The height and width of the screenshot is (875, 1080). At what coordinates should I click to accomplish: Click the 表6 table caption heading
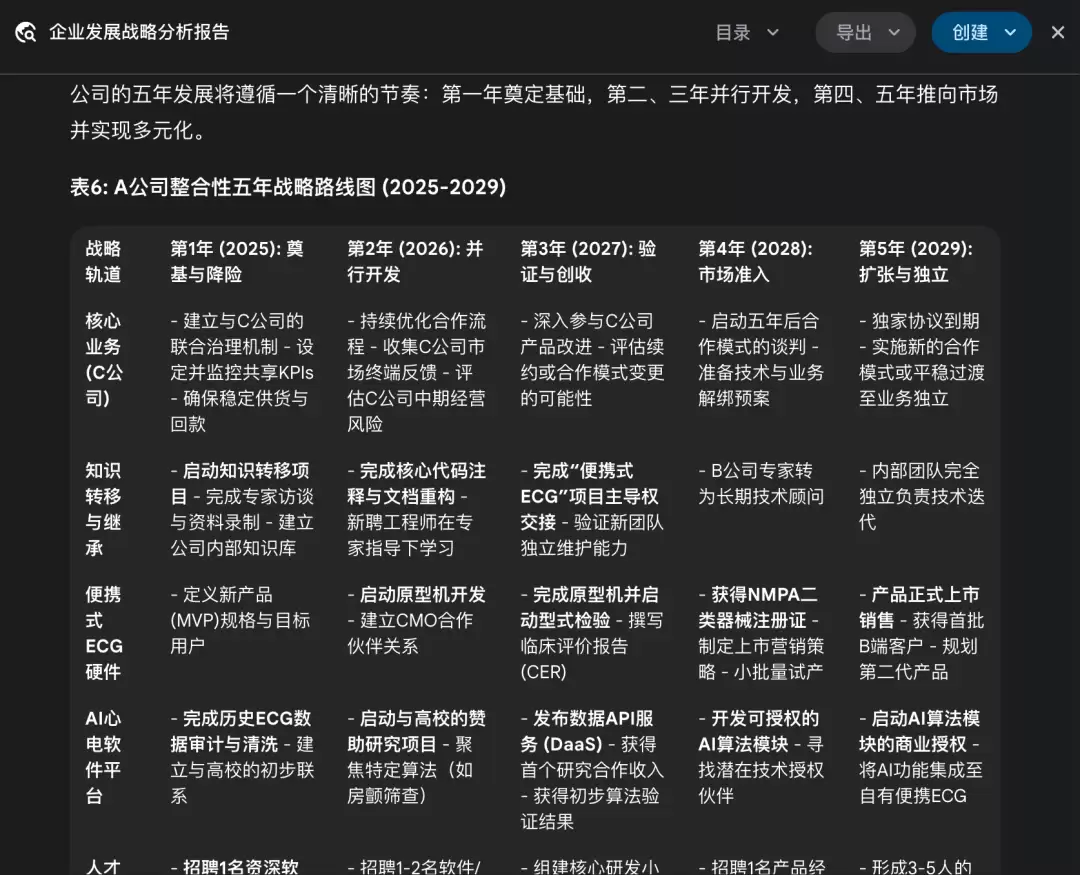tap(288, 187)
